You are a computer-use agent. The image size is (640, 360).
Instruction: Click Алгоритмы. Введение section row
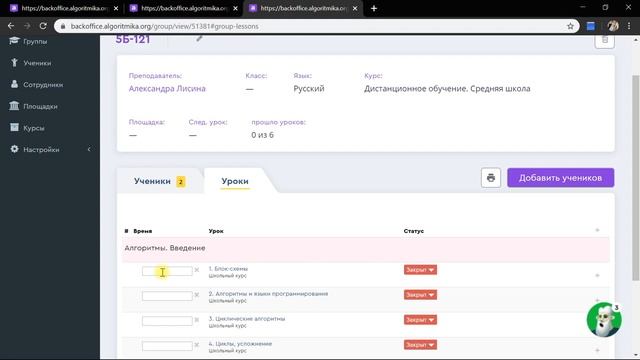click(x=366, y=249)
